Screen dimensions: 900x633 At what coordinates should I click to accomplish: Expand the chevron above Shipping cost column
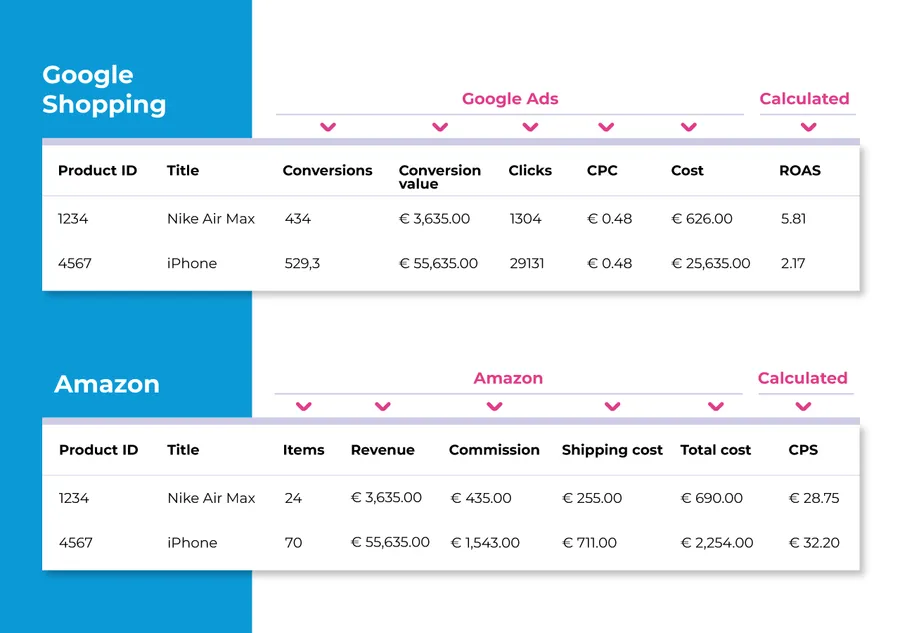613,406
